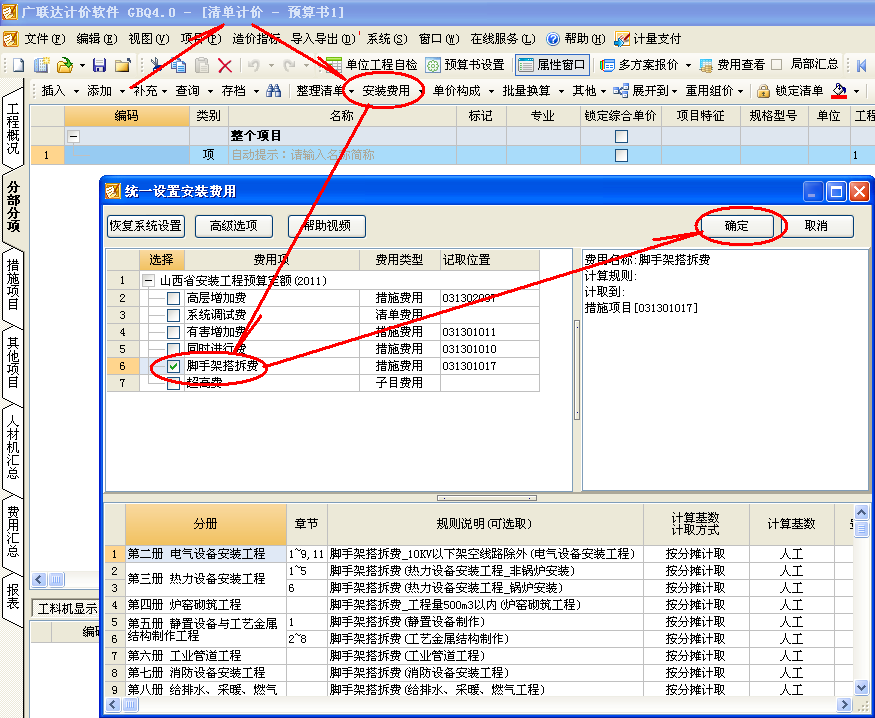Image resolution: width=875 pixels, height=718 pixels.
Task: Click the red X delete icon
Action: pyautogui.click(x=225, y=66)
